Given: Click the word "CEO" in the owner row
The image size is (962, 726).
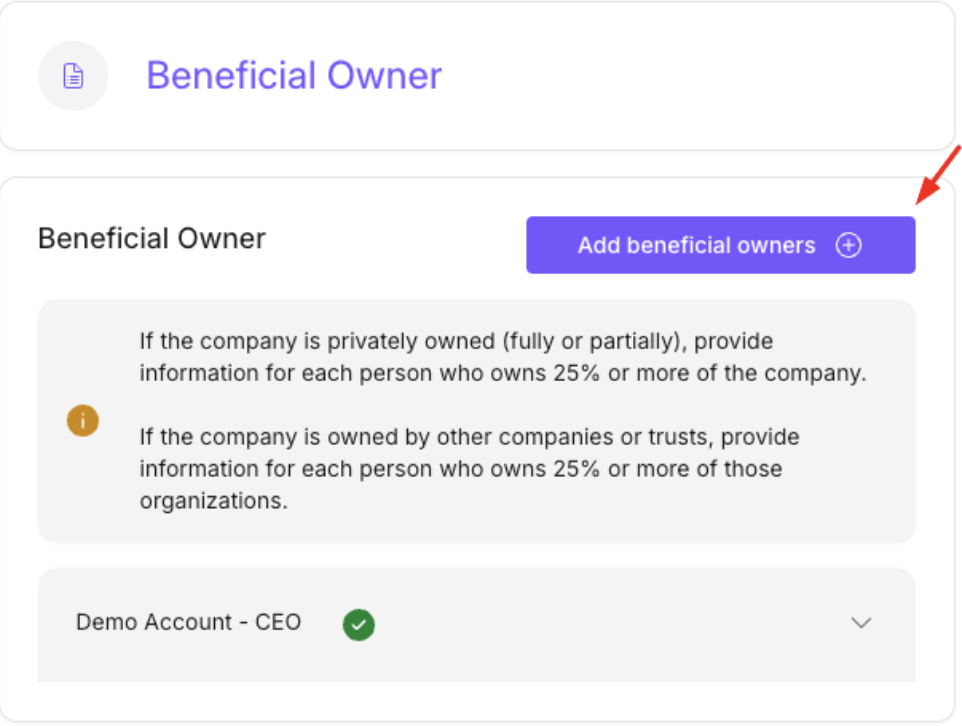Looking at the screenshot, I should (x=278, y=622).
